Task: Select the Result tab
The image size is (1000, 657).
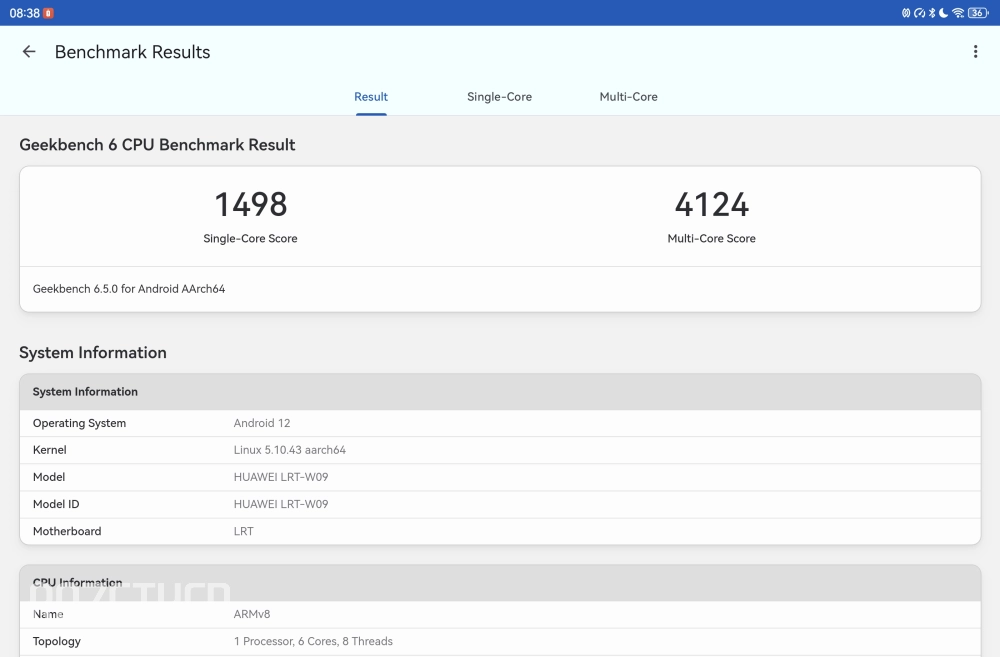Action: pos(371,97)
